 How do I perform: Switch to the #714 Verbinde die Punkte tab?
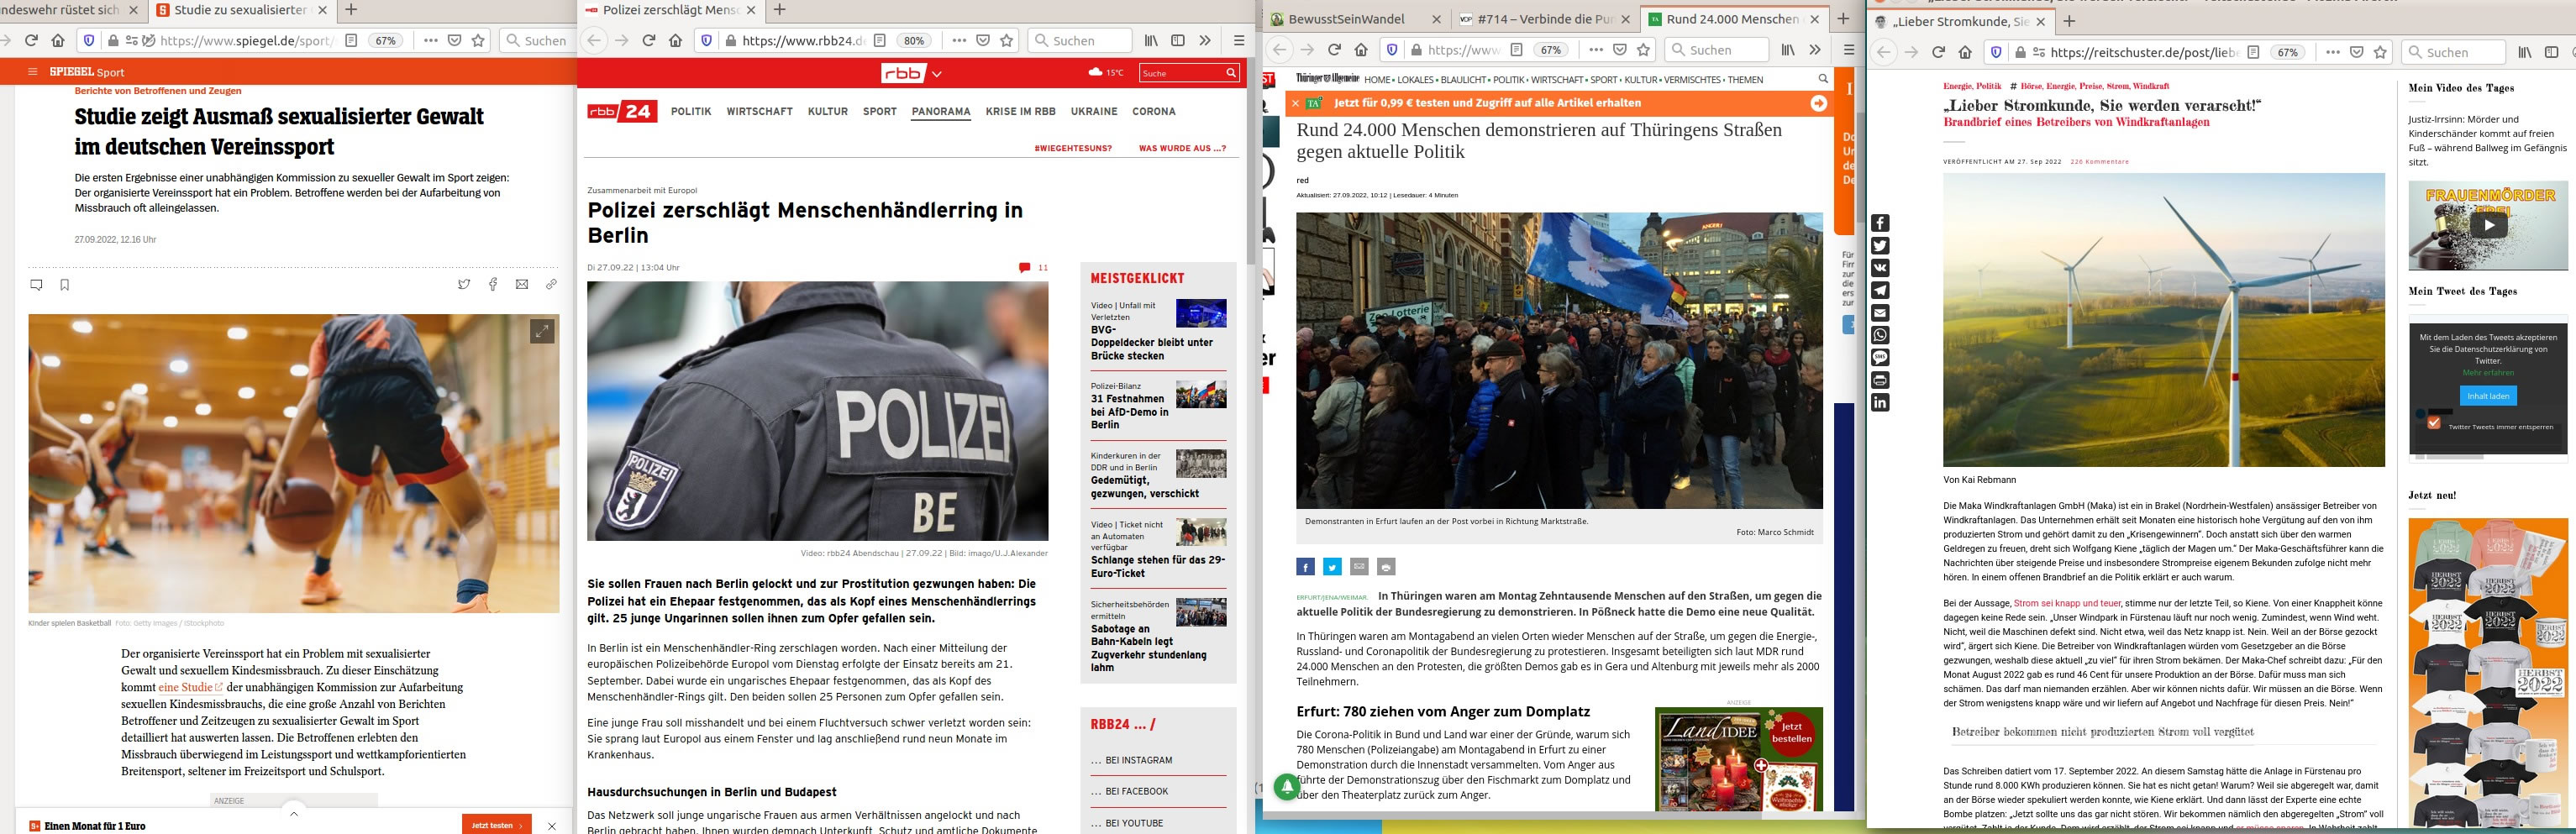point(1544,19)
